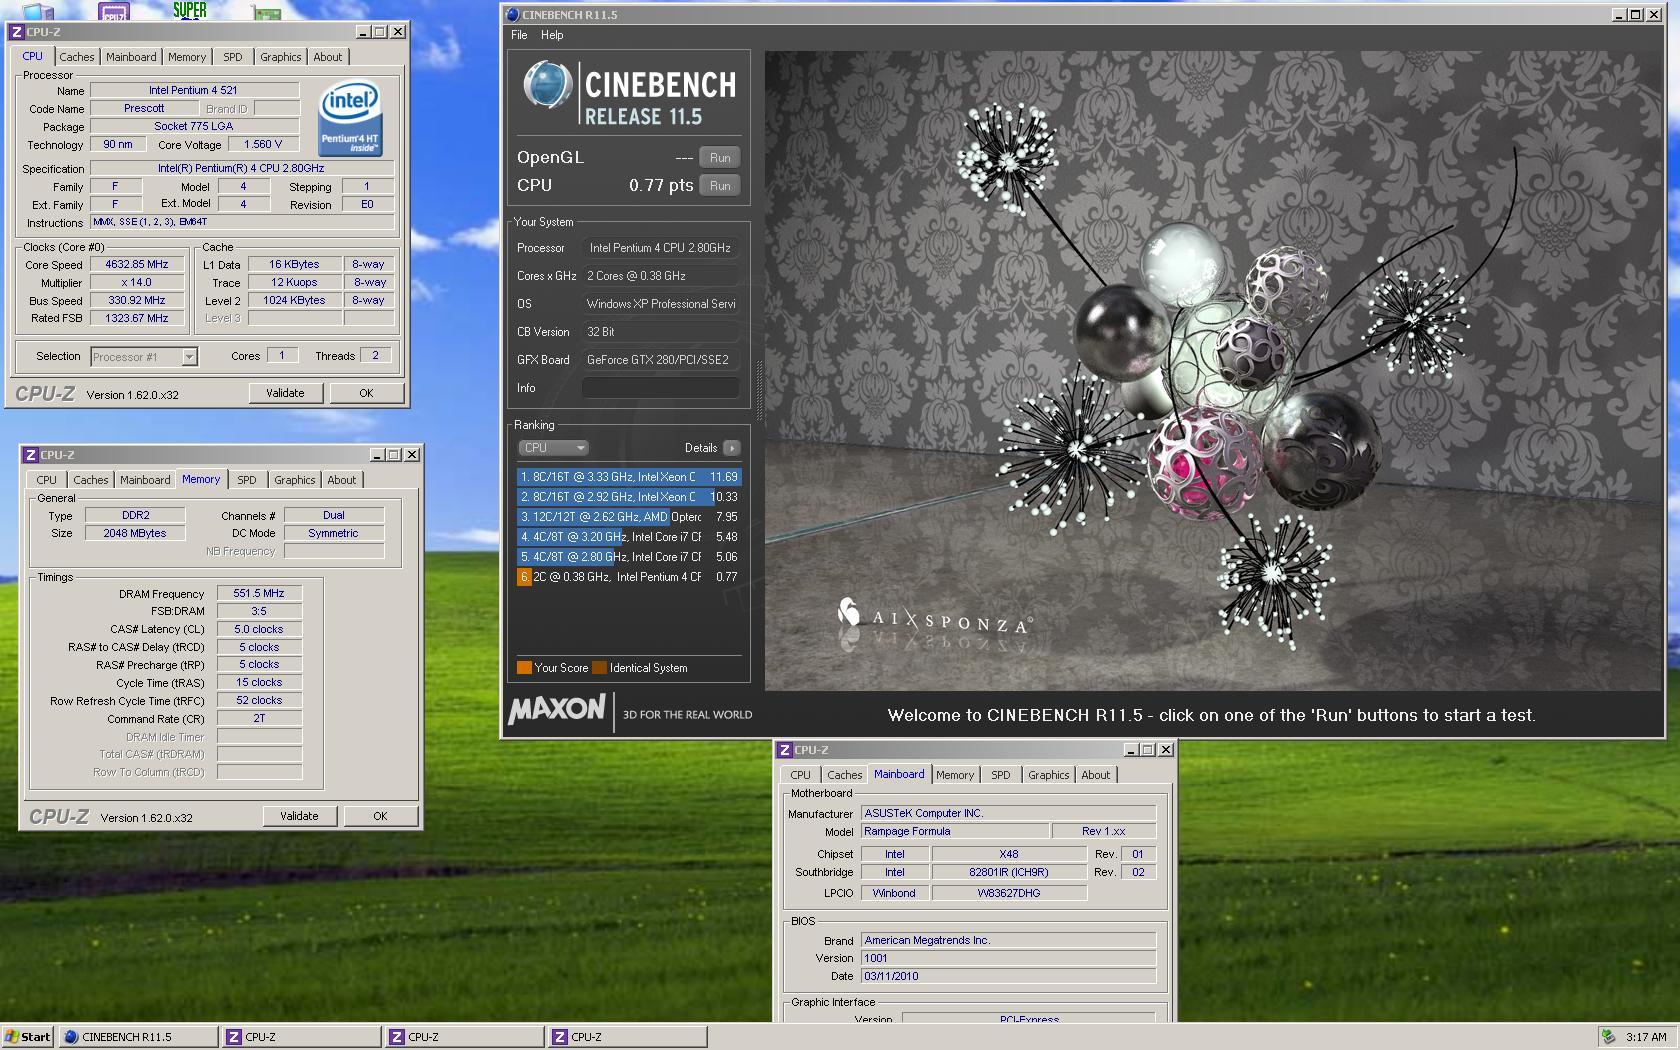Image resolution: width=1680 pixels, height=1050 pixels.
Task: Activate the third CPU-Z taskbar button
Action: 628,1037
